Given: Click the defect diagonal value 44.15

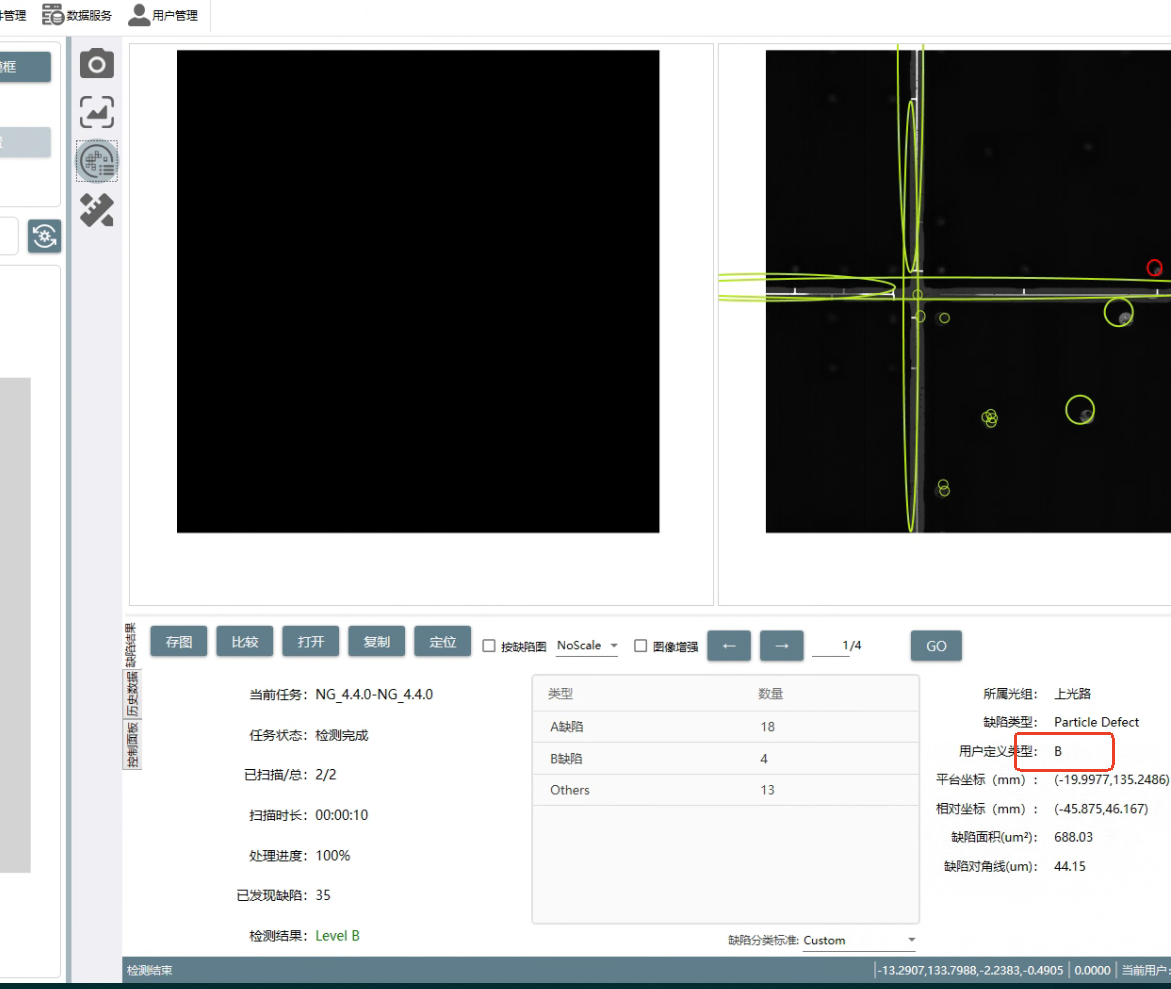Looking at the screenshot, I should click(x=1070, y=866).
